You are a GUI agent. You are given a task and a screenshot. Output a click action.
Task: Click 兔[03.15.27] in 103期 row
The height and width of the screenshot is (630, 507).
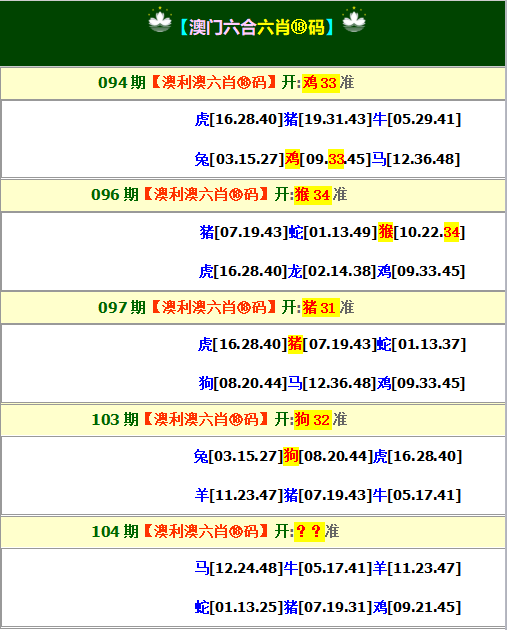pyautogui.click(x=238, y=456)
